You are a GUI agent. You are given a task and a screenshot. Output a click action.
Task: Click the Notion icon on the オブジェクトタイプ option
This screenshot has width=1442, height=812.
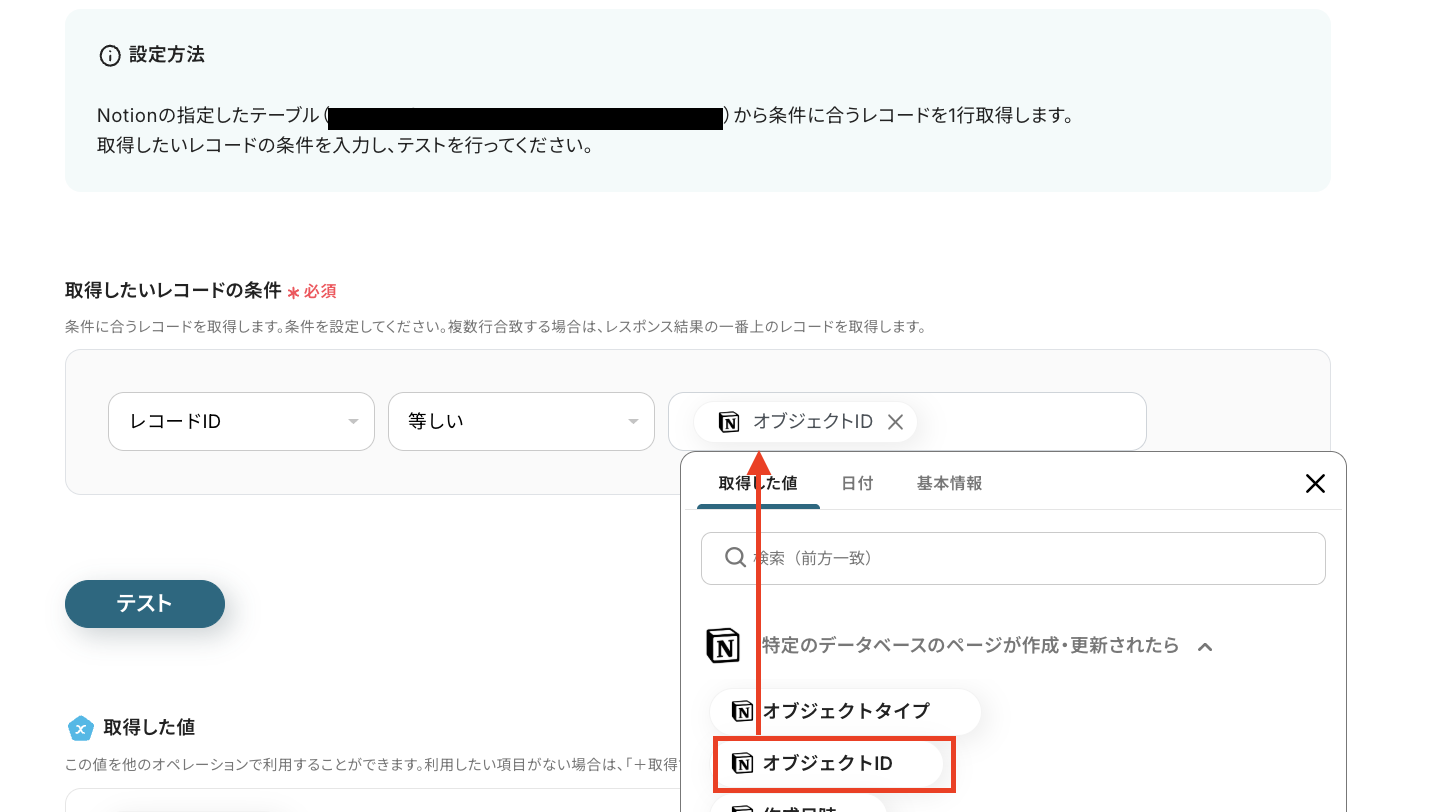point(743,712)
